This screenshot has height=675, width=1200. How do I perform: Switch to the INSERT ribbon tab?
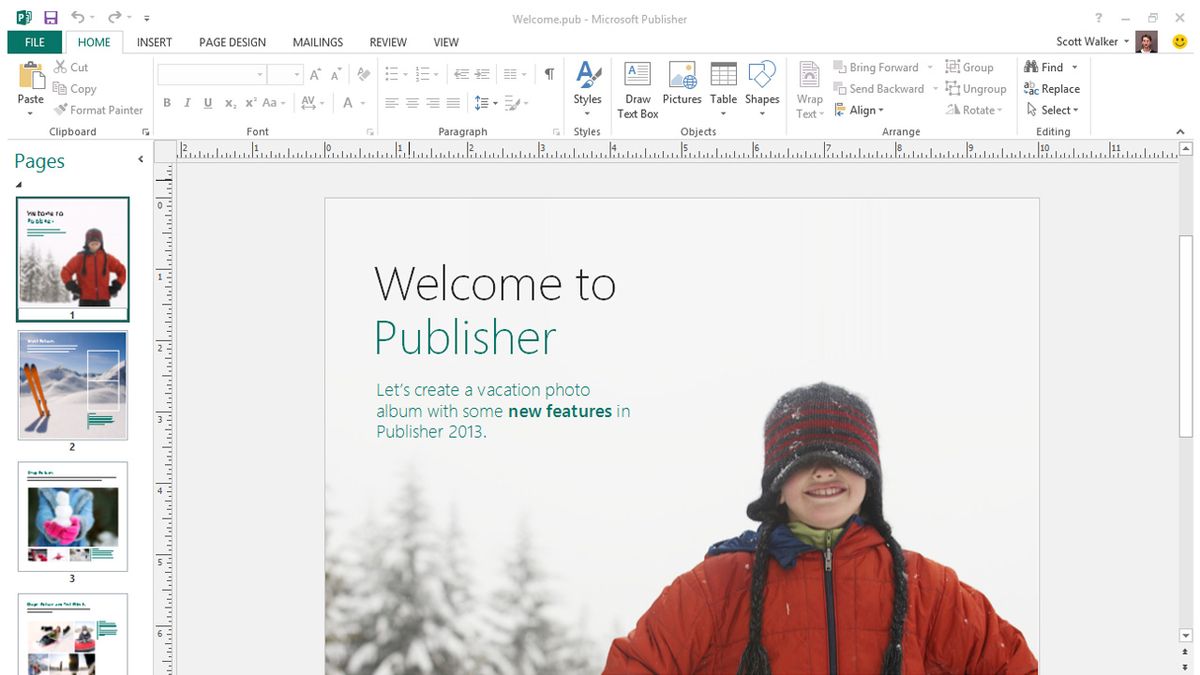click(154, 42)
